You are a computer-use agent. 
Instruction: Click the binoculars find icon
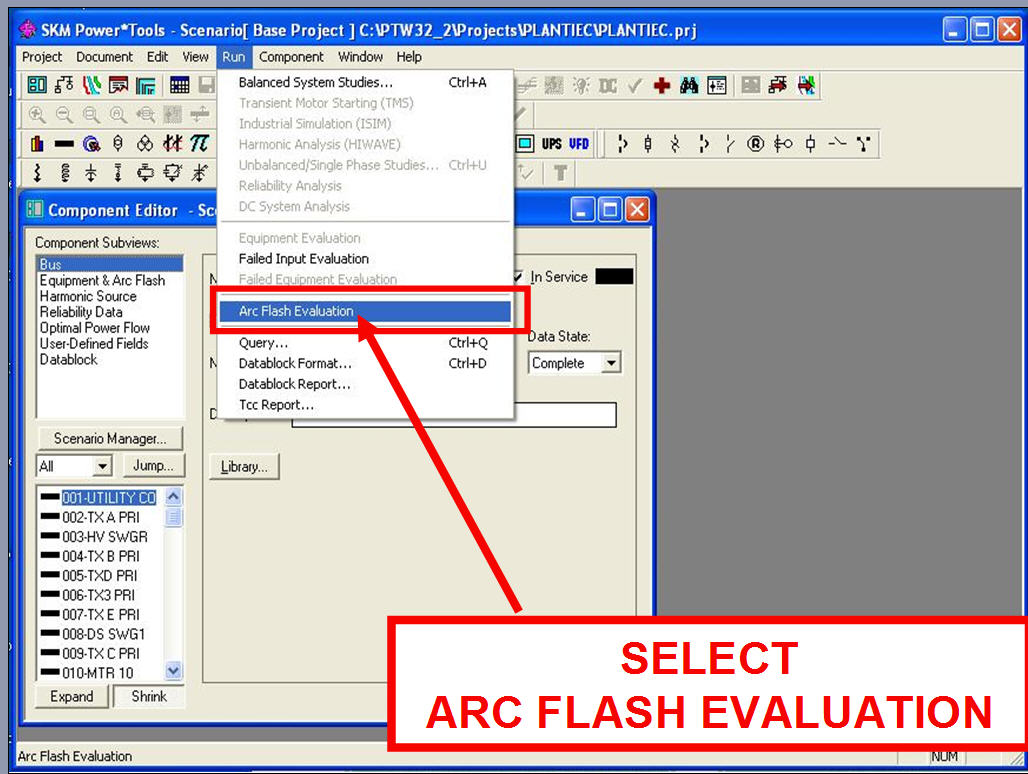689,86
